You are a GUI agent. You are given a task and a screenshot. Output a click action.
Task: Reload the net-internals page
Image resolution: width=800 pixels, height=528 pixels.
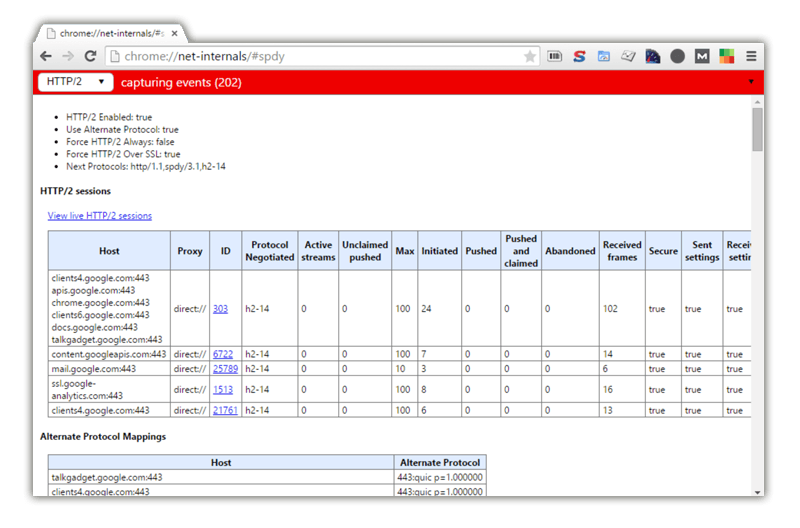click(x=90, y=56)
